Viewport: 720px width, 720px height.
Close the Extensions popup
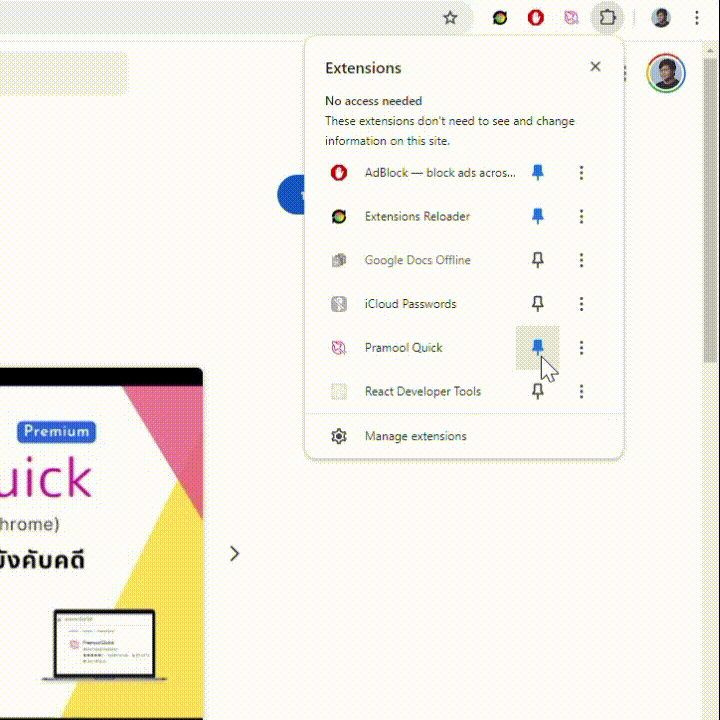595,67
